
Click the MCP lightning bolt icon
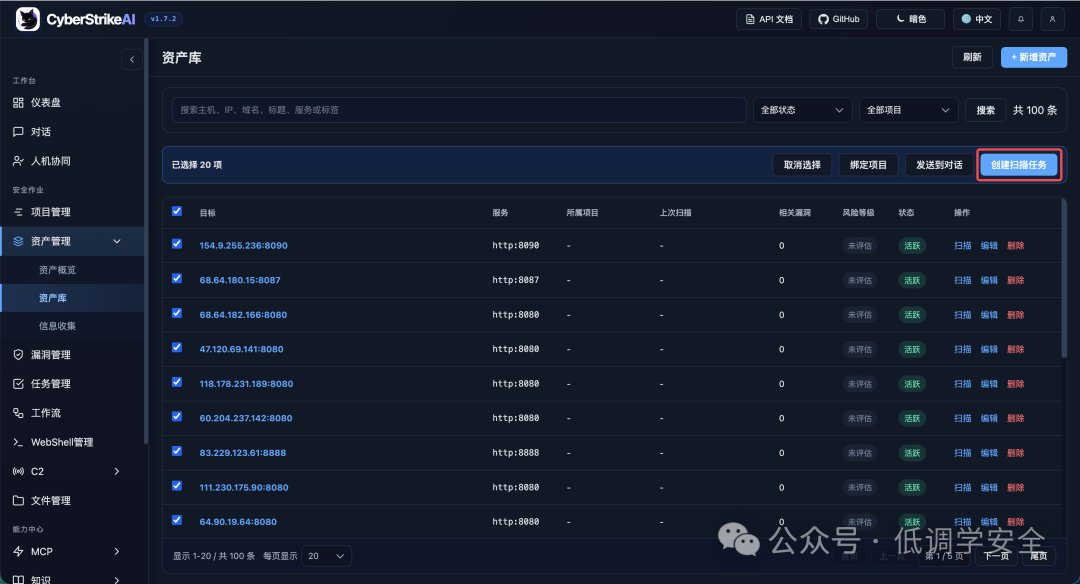(x=19, y=552)
